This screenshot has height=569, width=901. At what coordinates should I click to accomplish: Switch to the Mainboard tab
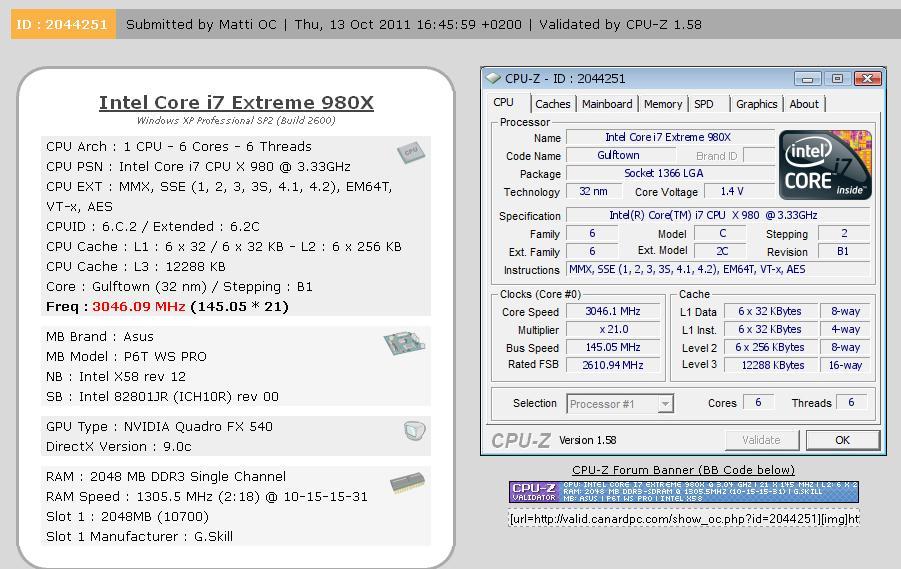[x=607, y=104]
